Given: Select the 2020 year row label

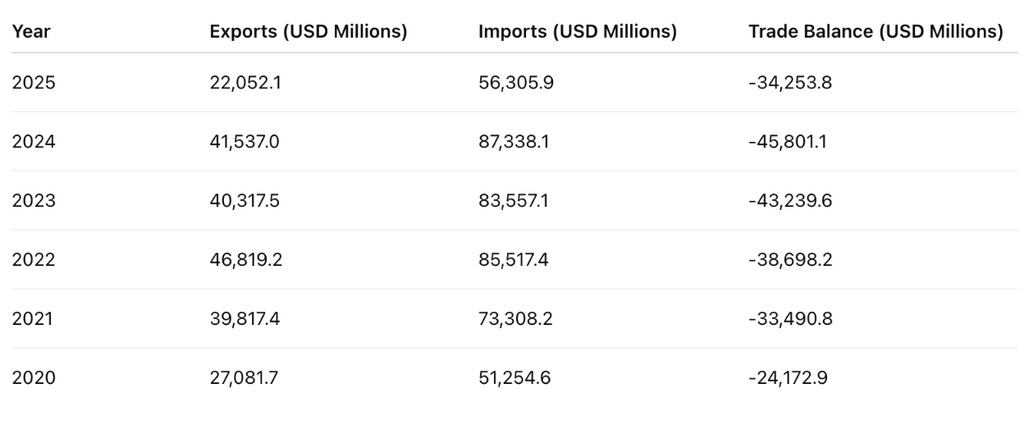Looking at the screenshot, I should pyautogui.click(x=34, y=378).
